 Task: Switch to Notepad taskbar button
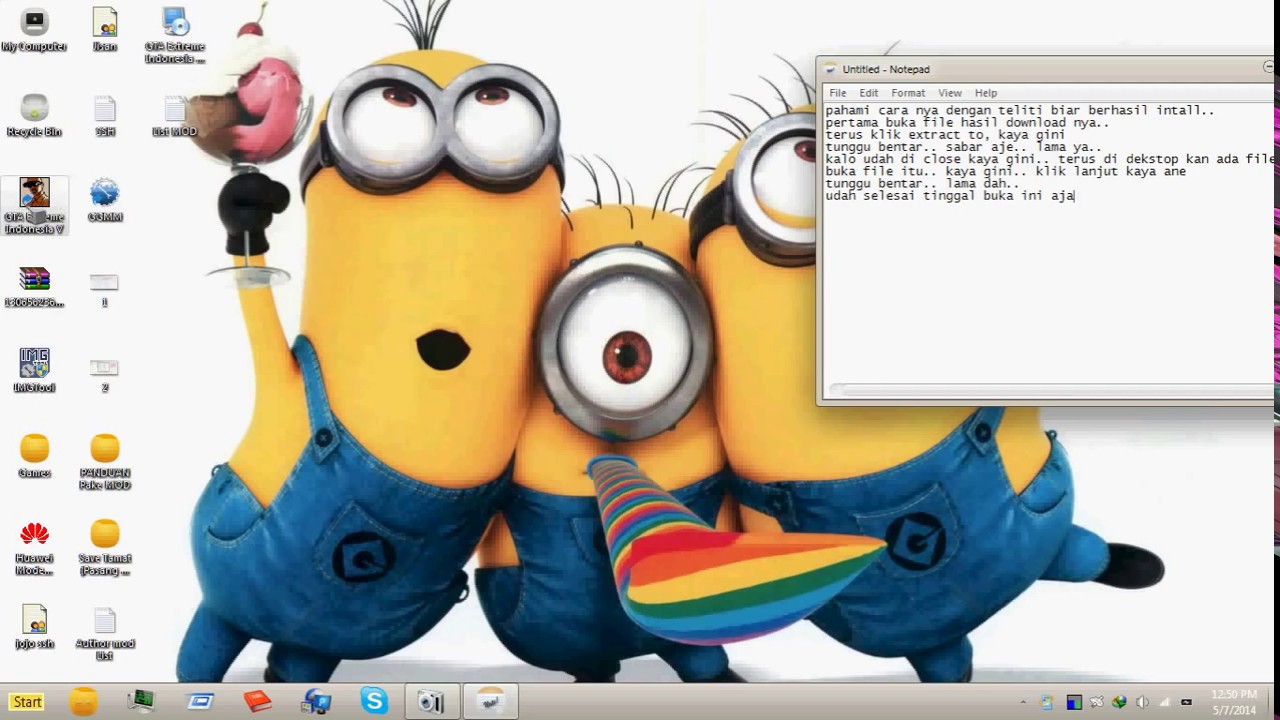[x=490, y=702]
